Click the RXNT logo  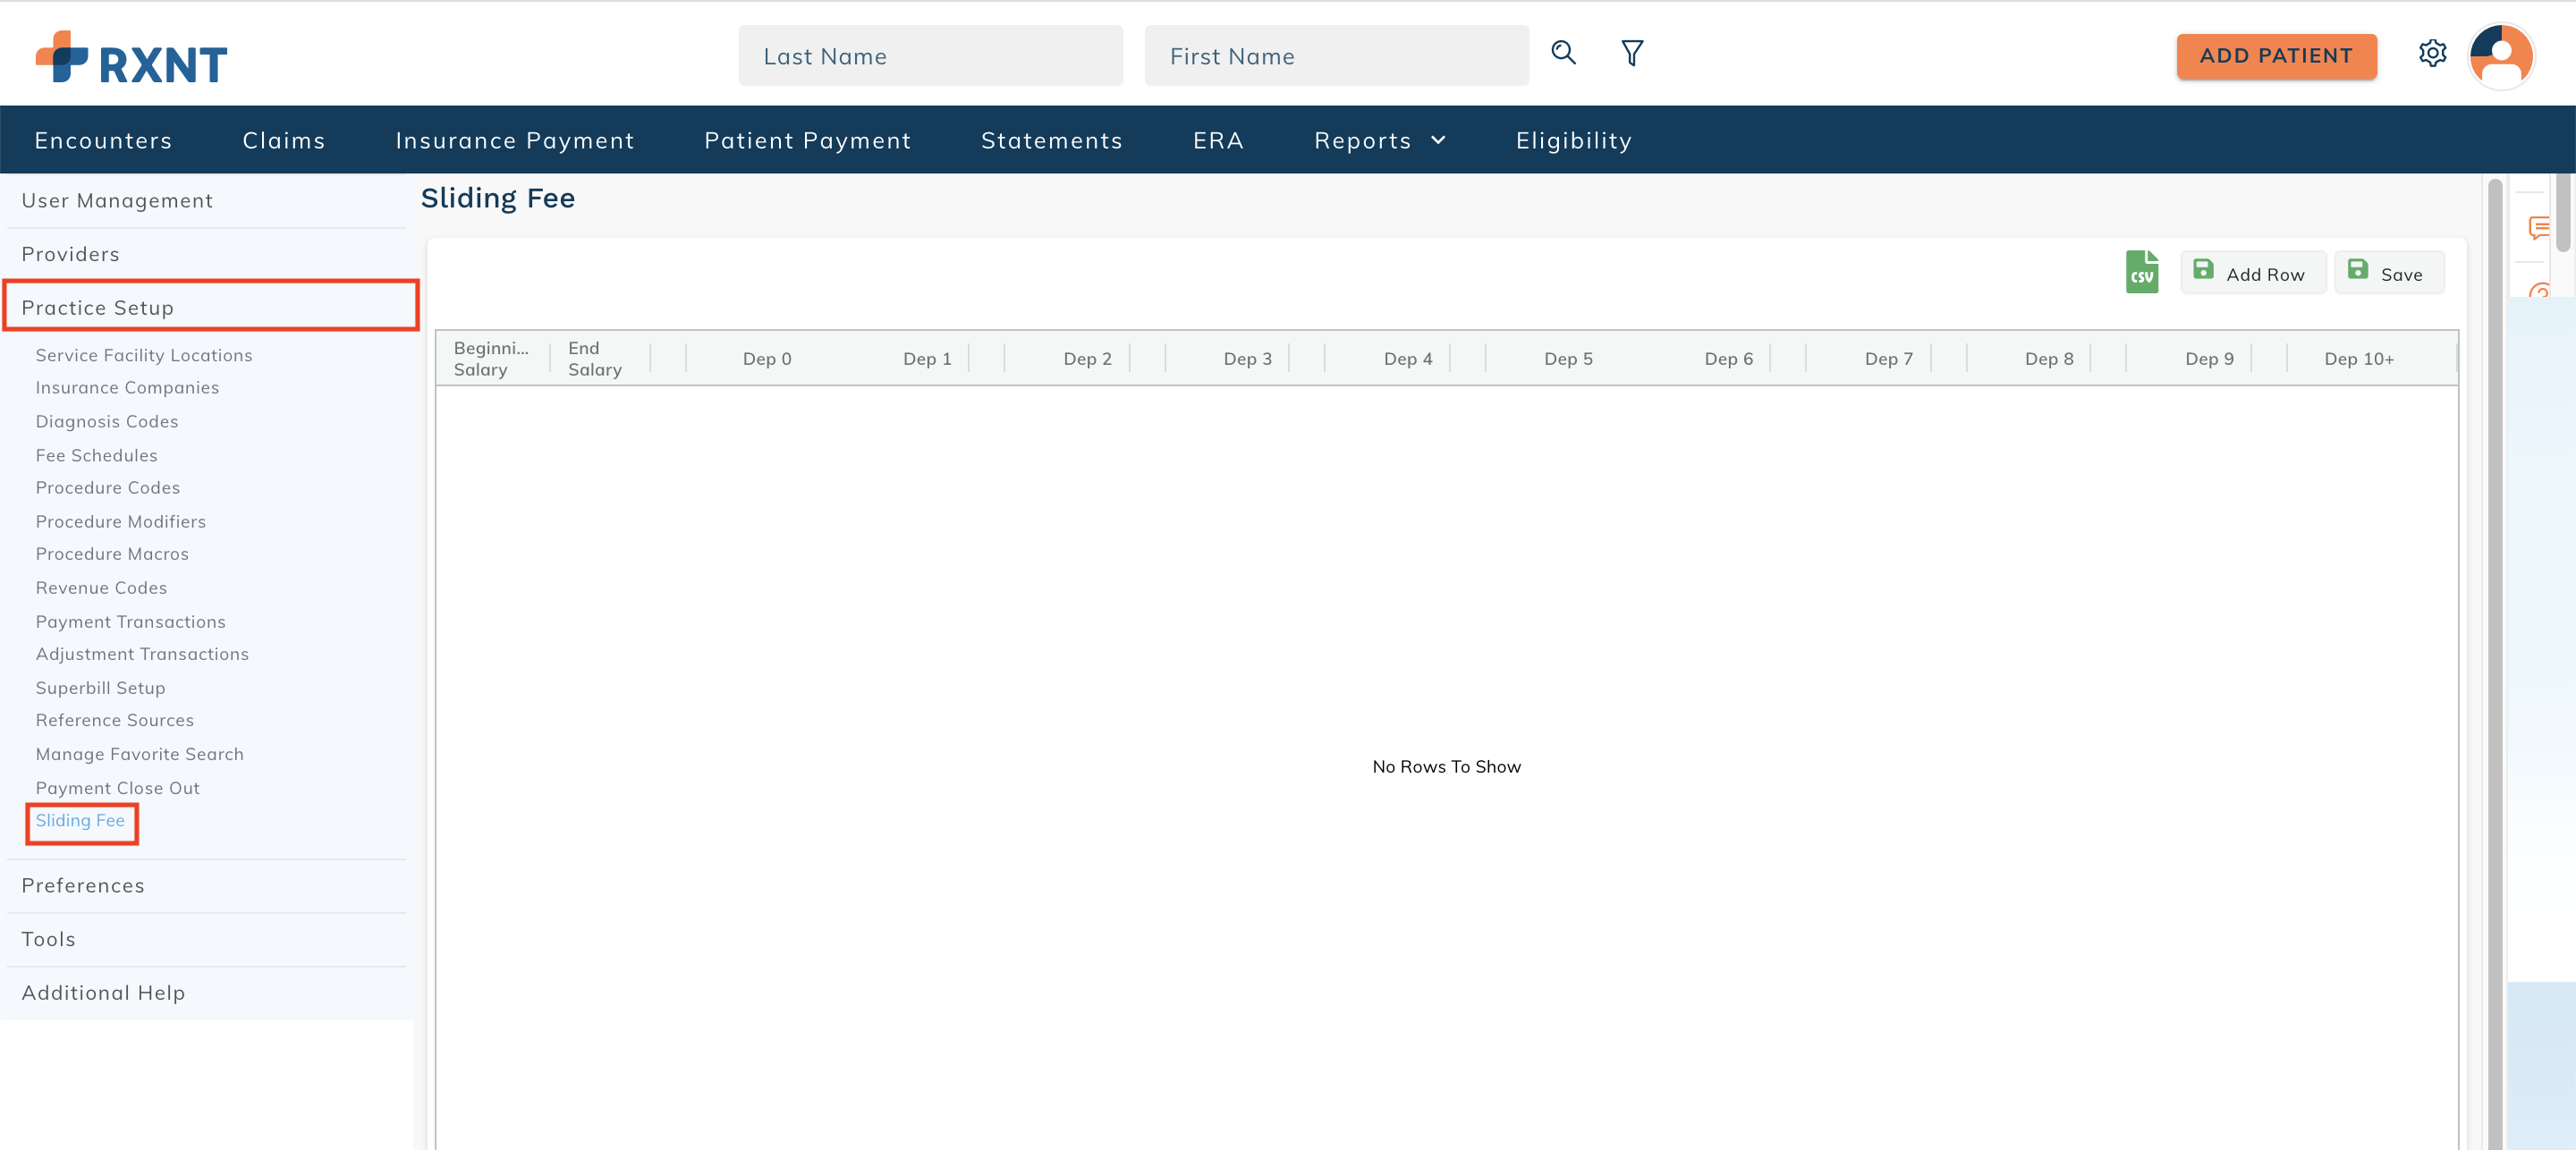(x=132, y=57)
